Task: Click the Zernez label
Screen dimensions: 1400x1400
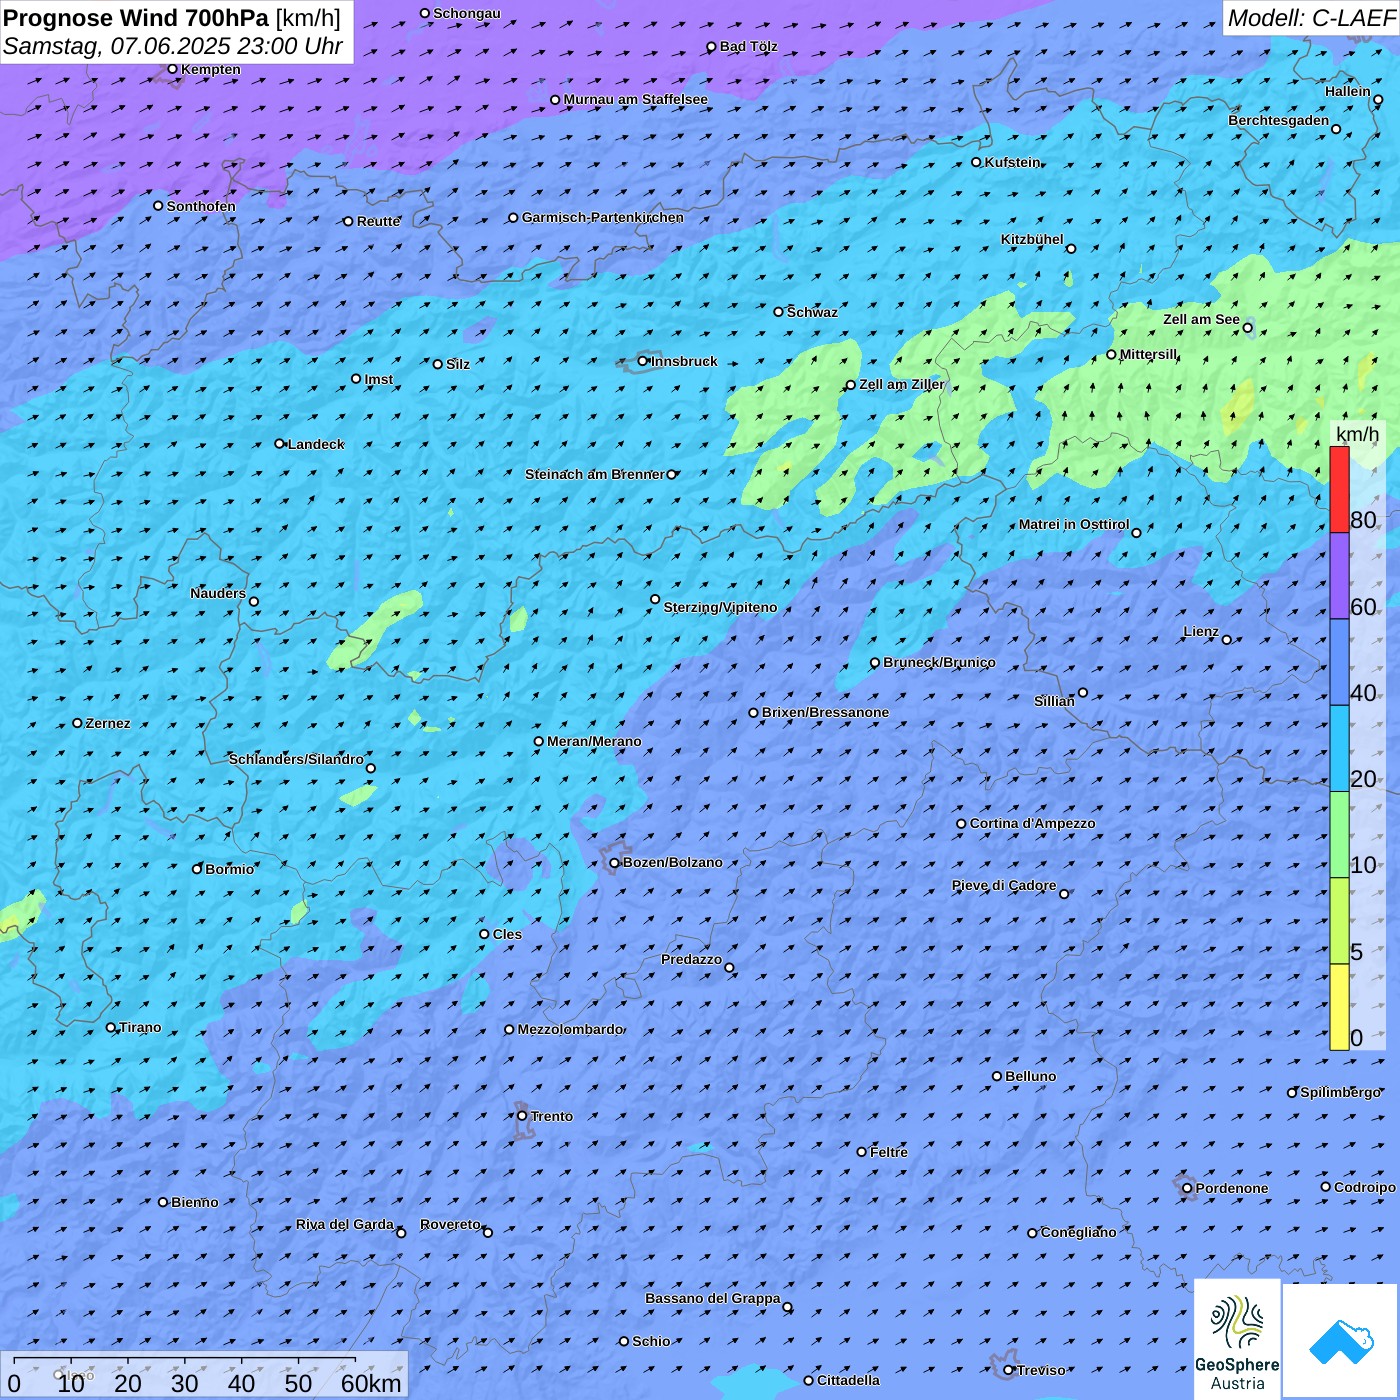Action: point(108,723)
